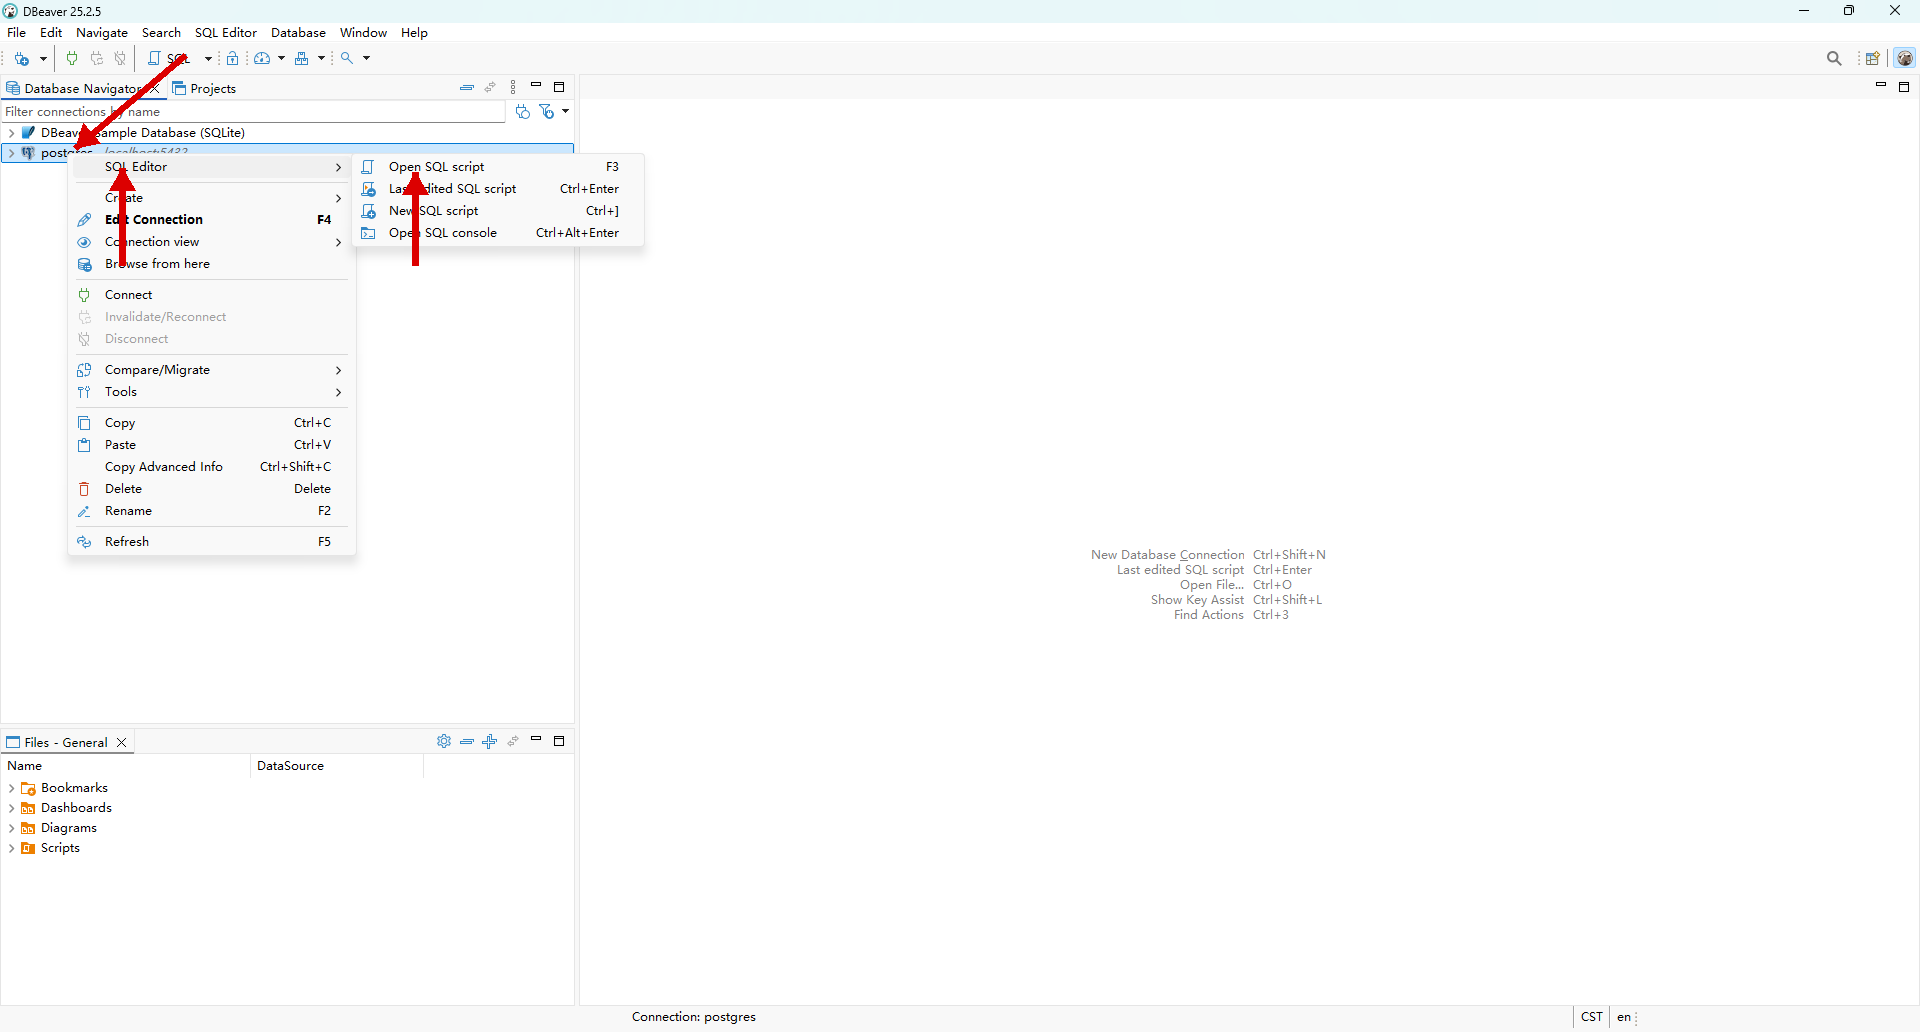Click the New Database Connection plug icon
This screenshot has width=1920, height=1032.
click(22, 59)
